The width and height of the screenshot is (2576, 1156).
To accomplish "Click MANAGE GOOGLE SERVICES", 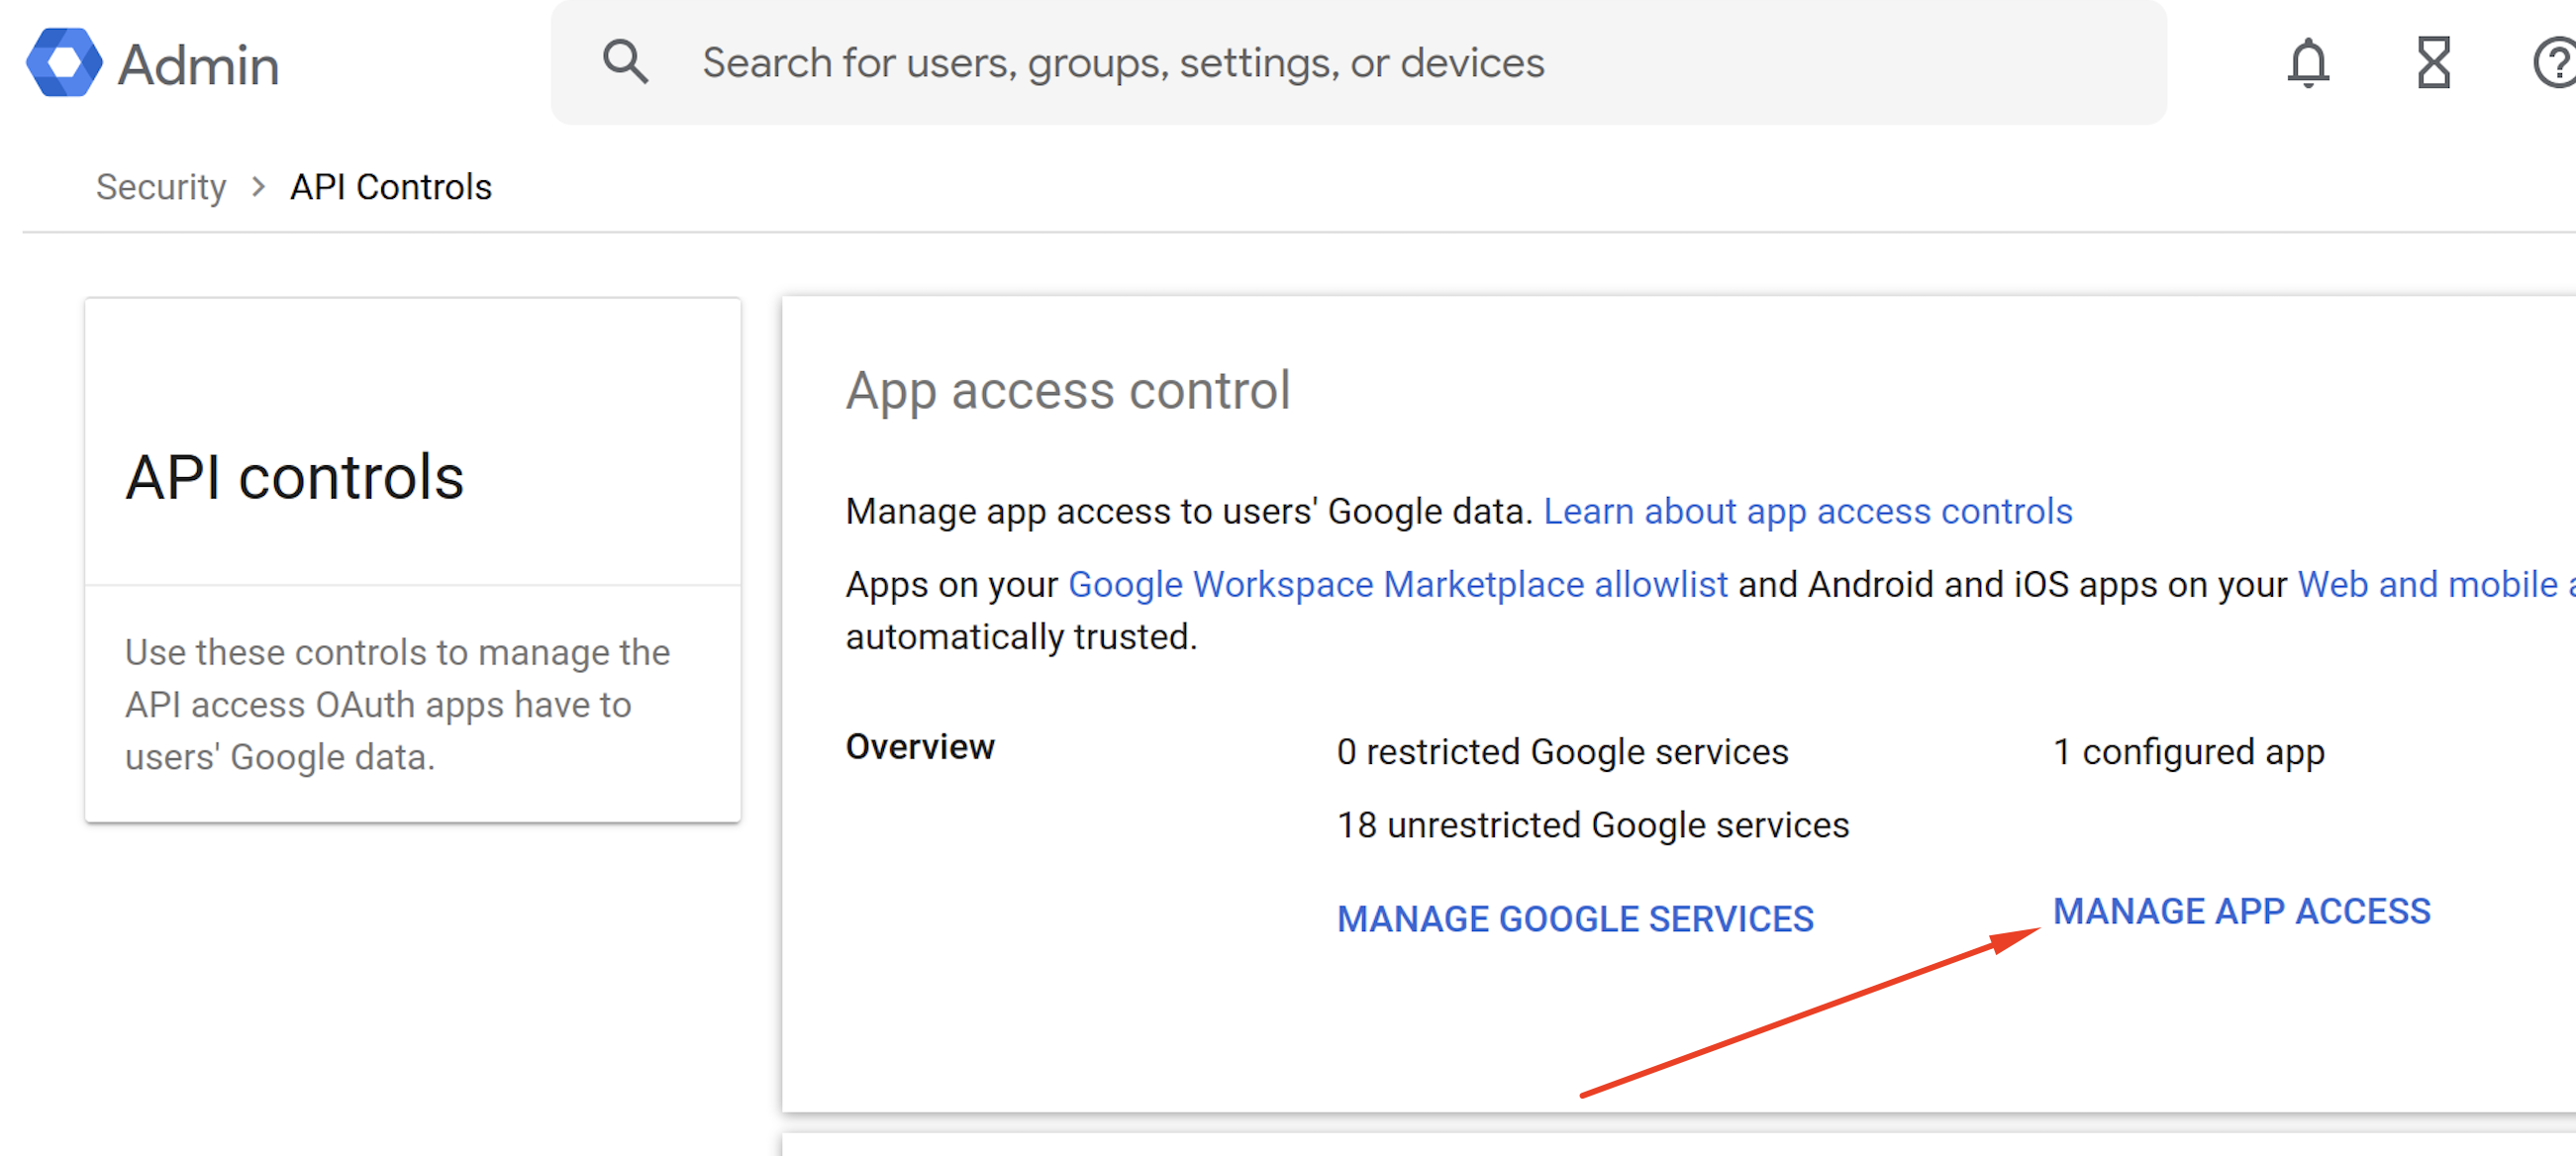I will (x=1575, y=919).
